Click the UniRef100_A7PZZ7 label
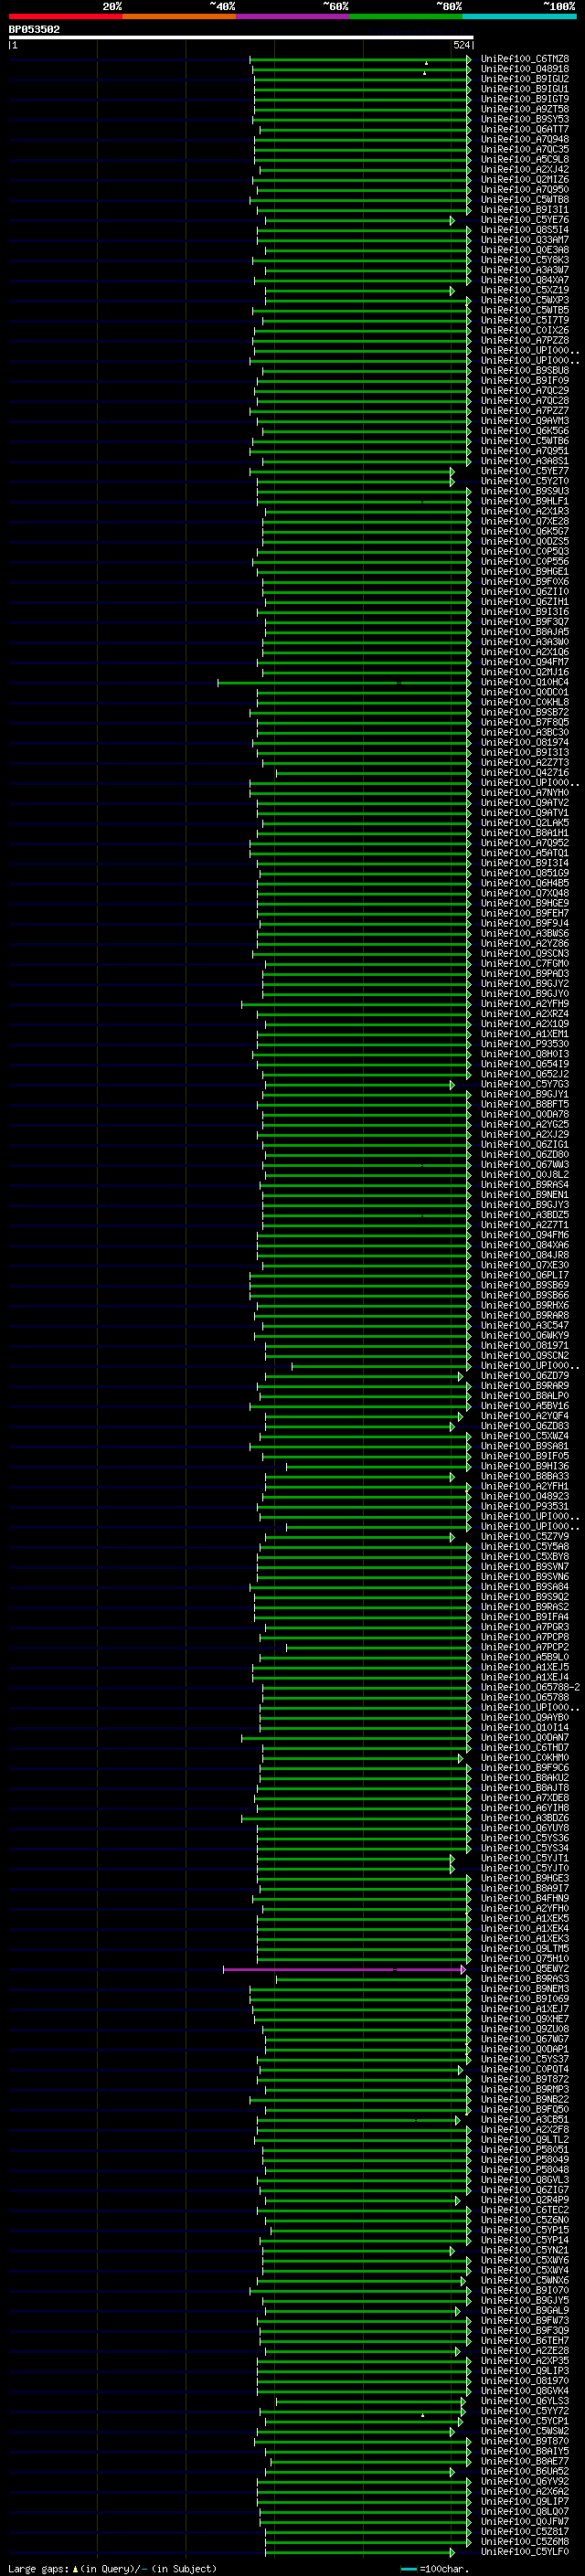 (525, 411)
